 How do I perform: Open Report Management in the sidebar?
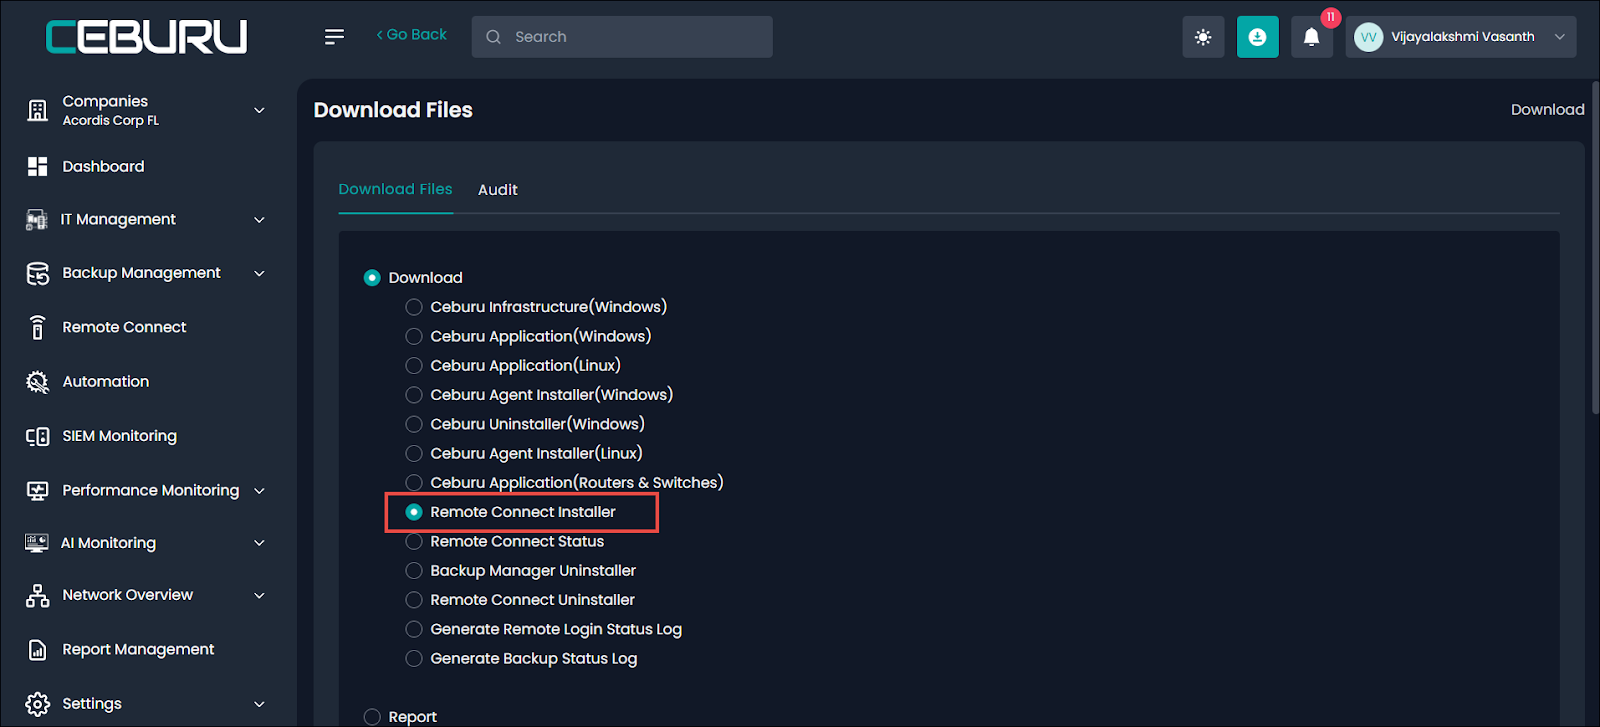pyautogui.click(x=138, y=649)
